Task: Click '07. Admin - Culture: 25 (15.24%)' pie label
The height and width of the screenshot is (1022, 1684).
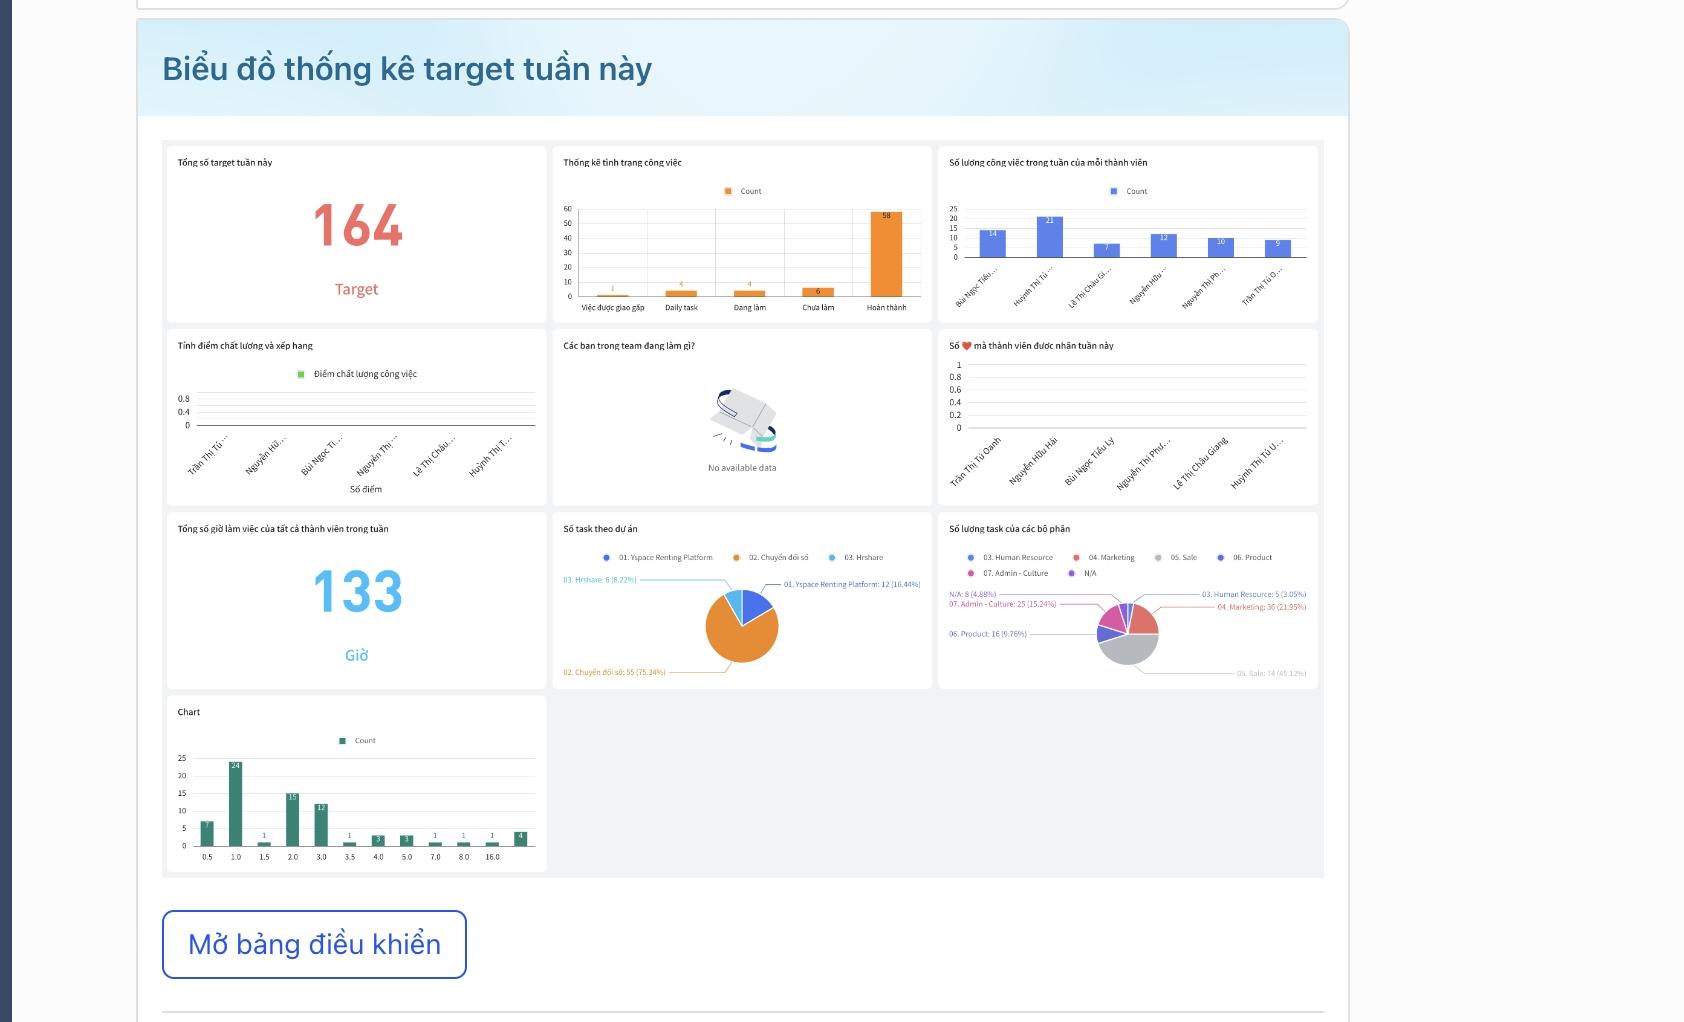Action: point(1003,604)
